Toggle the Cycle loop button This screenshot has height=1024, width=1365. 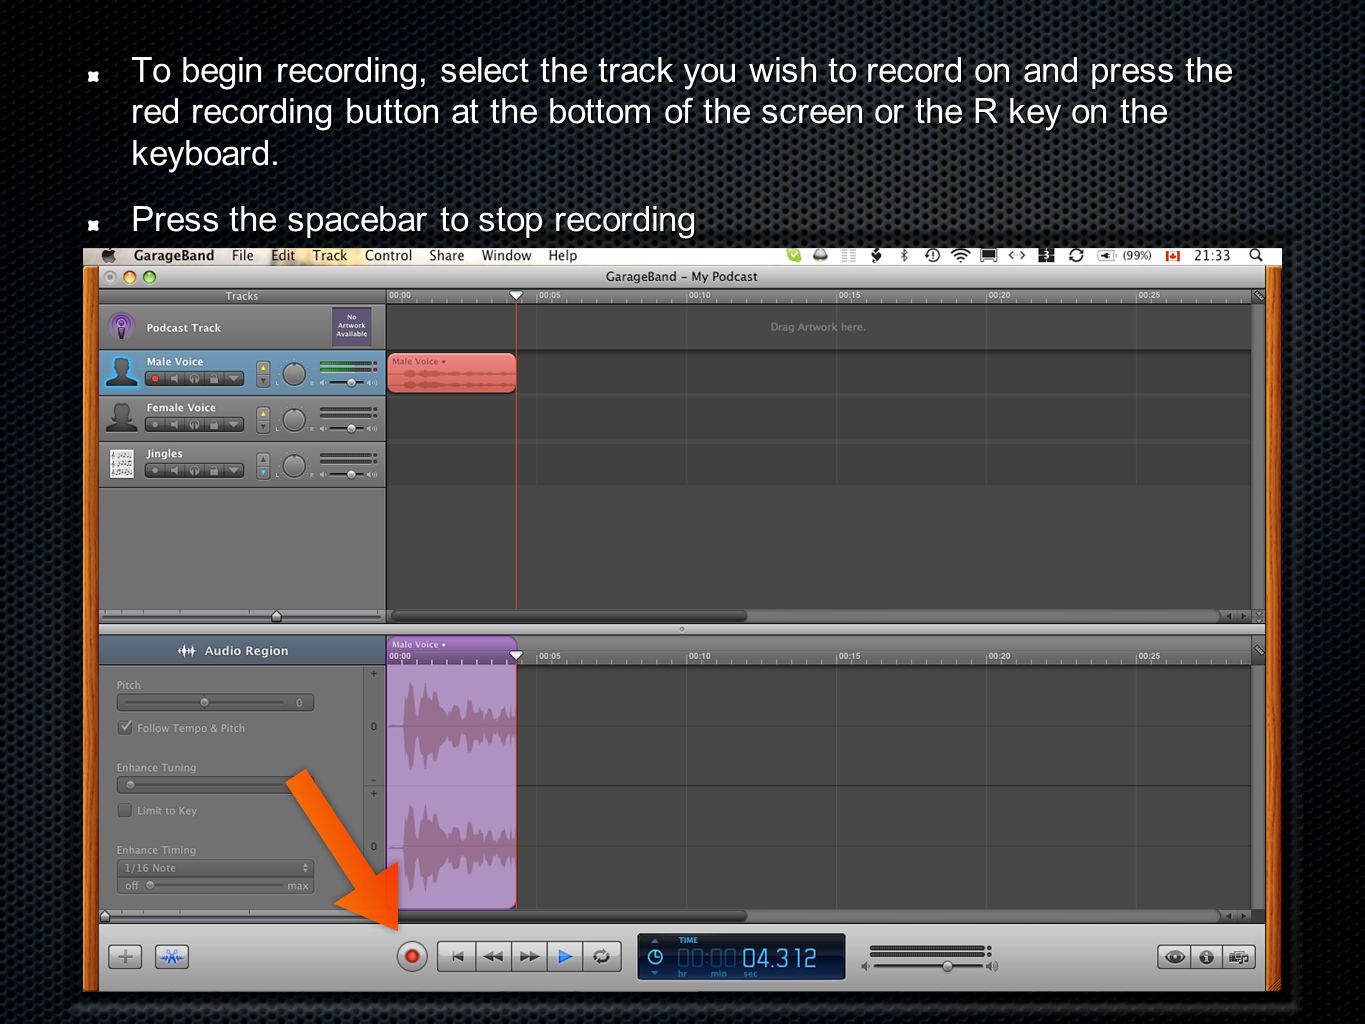point(601,957)
